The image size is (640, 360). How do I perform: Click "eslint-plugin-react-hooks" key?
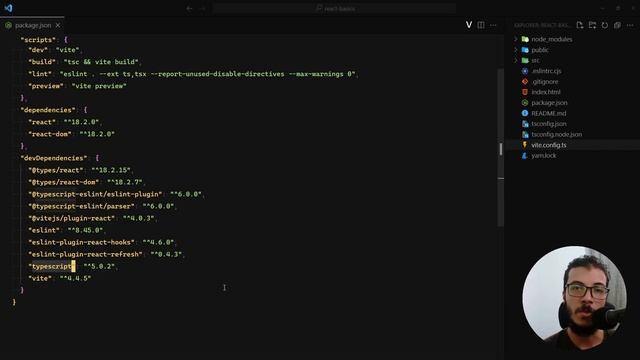tap(82, 242)
